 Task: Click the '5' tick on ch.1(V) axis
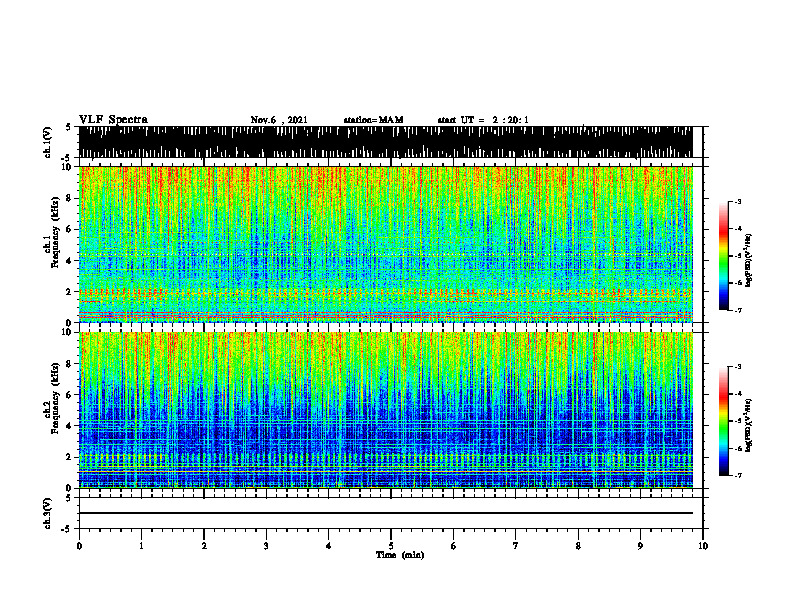click(x=68, y=127)
